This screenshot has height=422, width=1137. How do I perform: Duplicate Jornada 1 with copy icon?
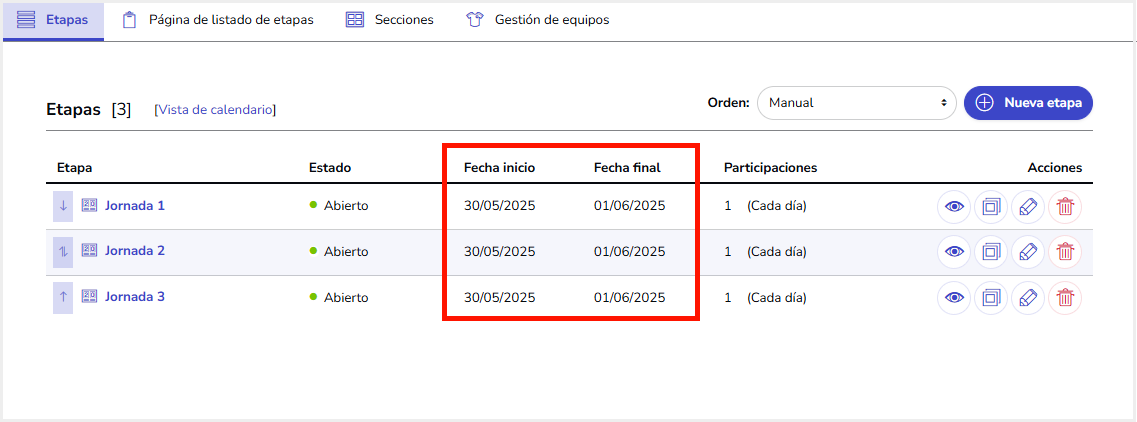coord(991,207)
